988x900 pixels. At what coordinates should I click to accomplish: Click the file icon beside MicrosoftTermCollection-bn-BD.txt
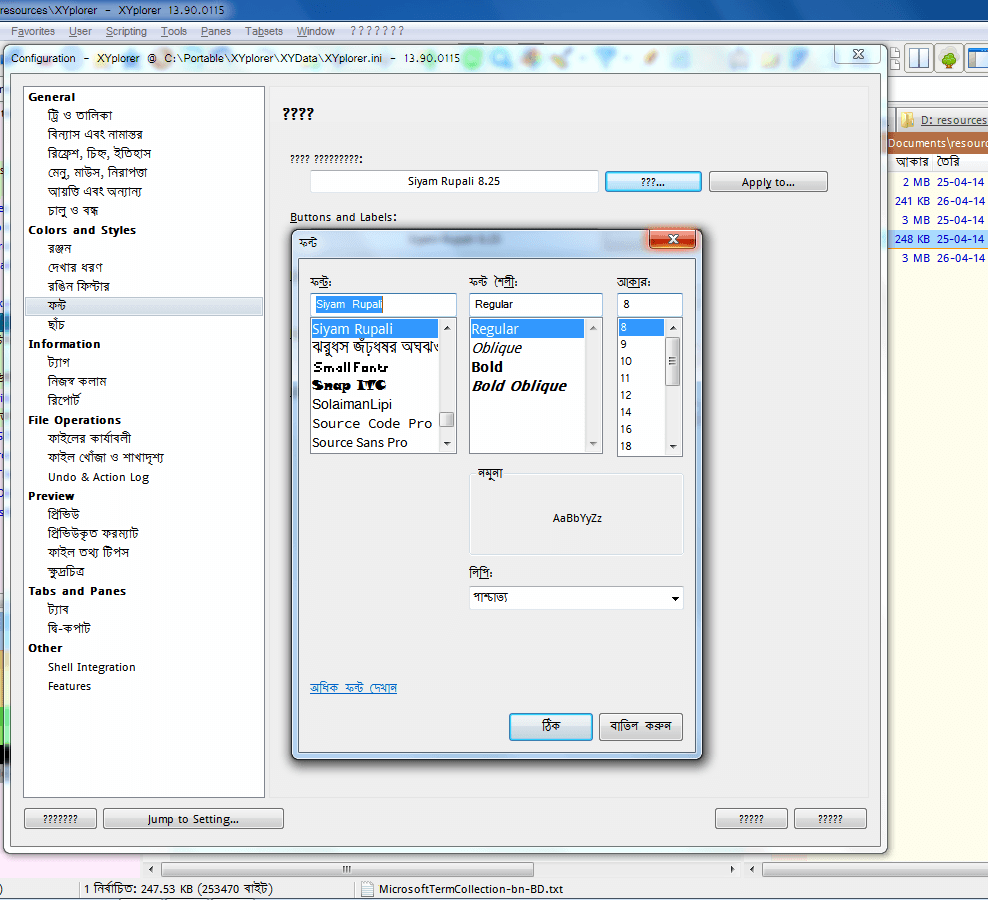pos(367,888)
